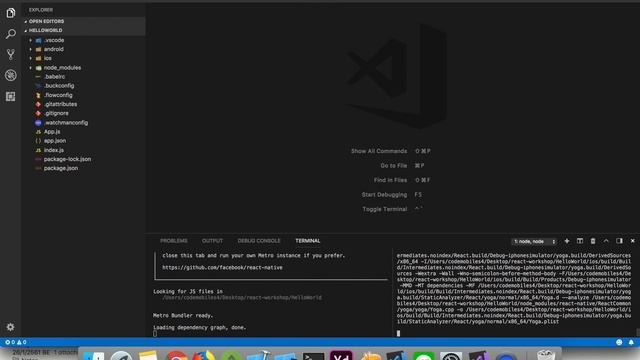Click the App.js JS file icon
This screenshot has height=360, width=640.
[x=38, y=132]
